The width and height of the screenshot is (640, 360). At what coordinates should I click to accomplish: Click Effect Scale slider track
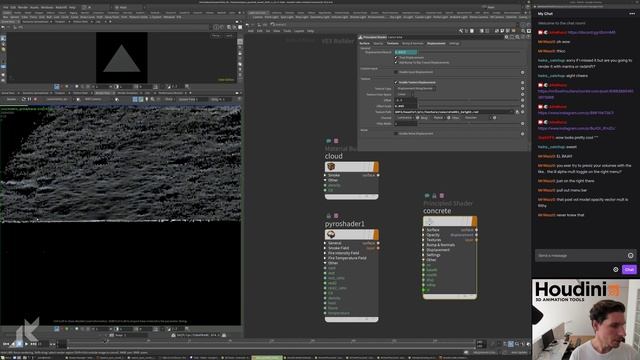(469, 106)
